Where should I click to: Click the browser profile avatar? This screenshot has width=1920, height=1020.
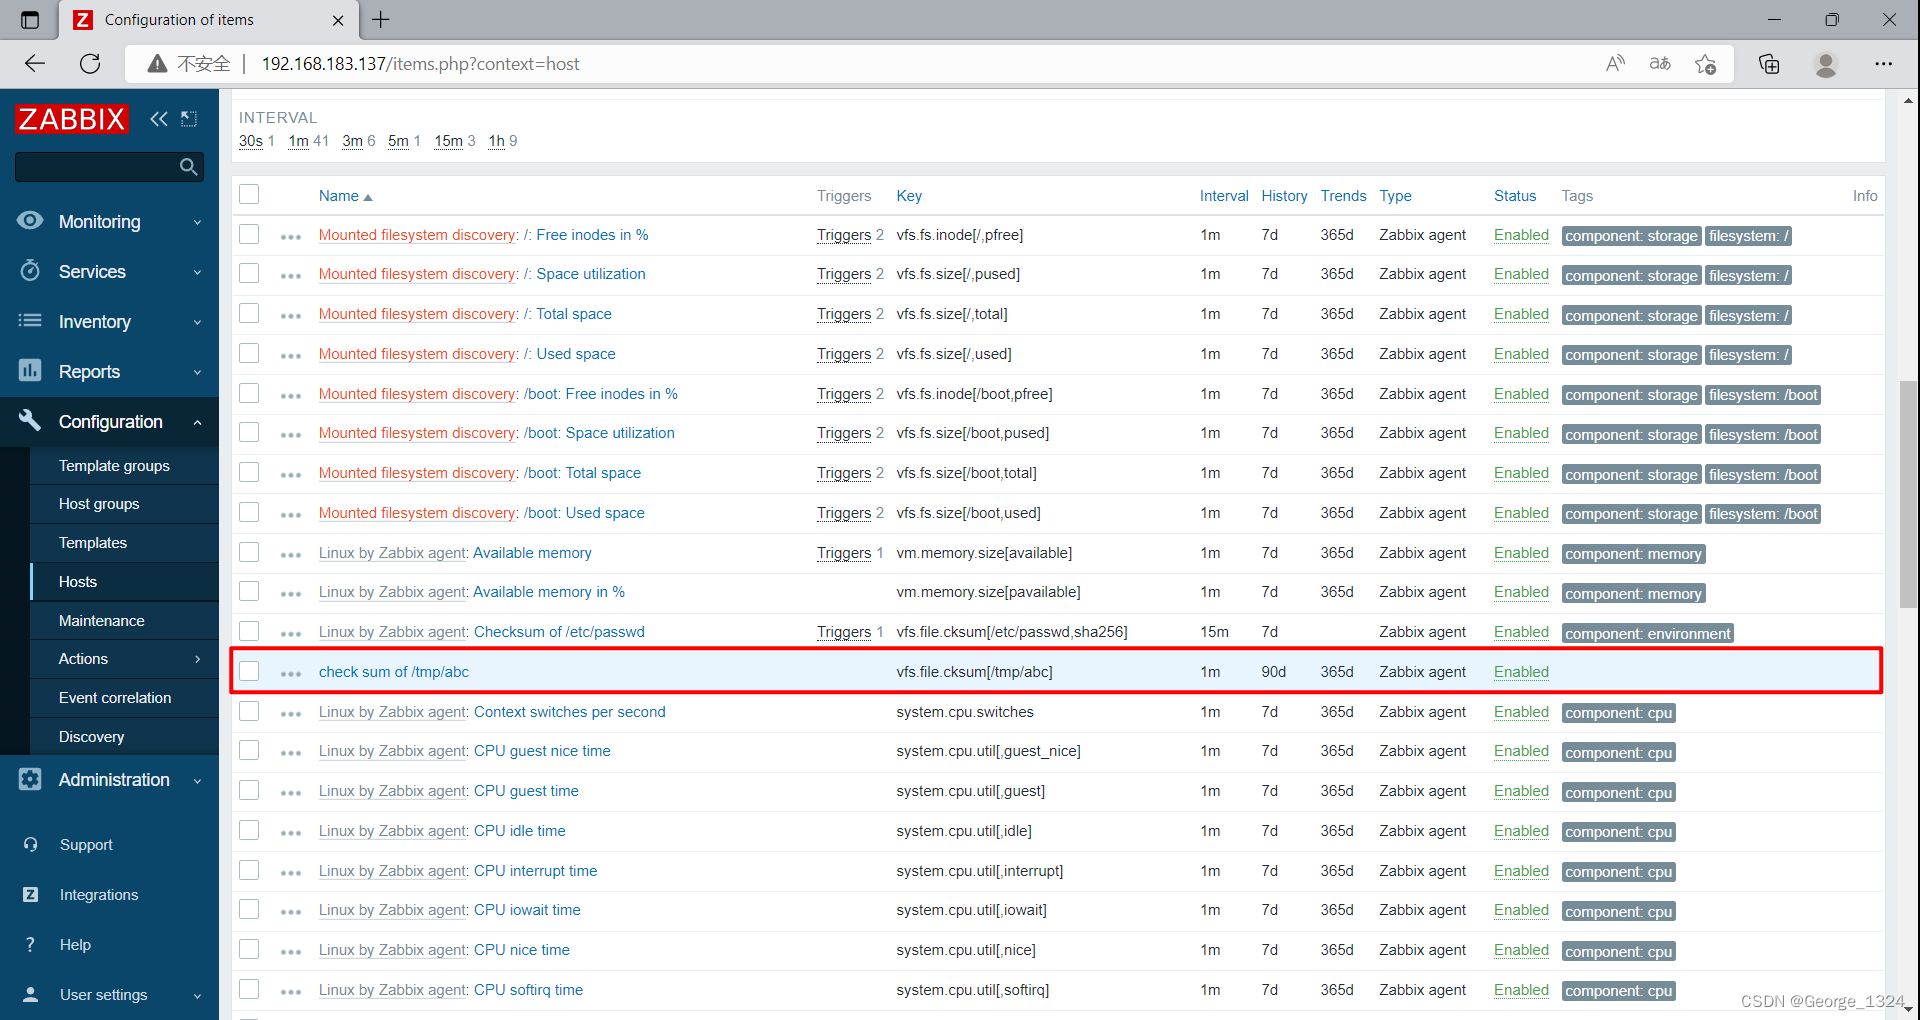pyautogui.click(x=1826, y=64)
